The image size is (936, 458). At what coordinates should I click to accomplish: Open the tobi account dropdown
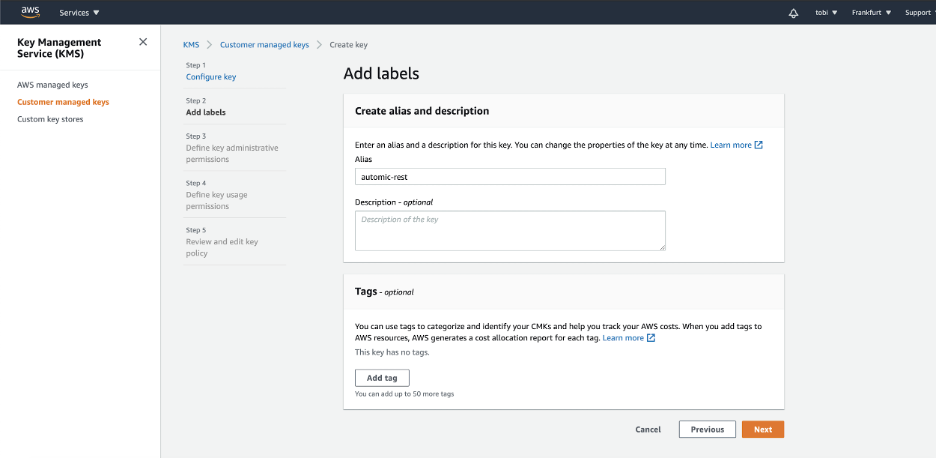[826, 13]
